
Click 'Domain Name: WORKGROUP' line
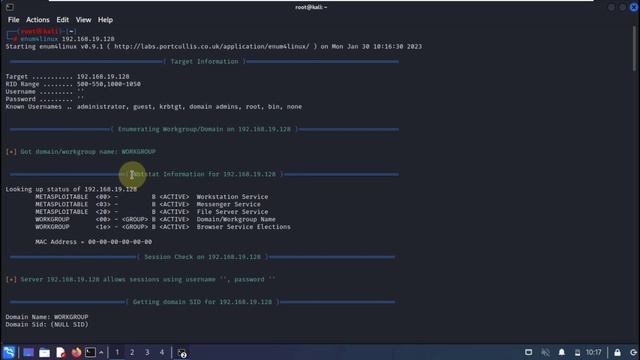(x=47, y=317)
